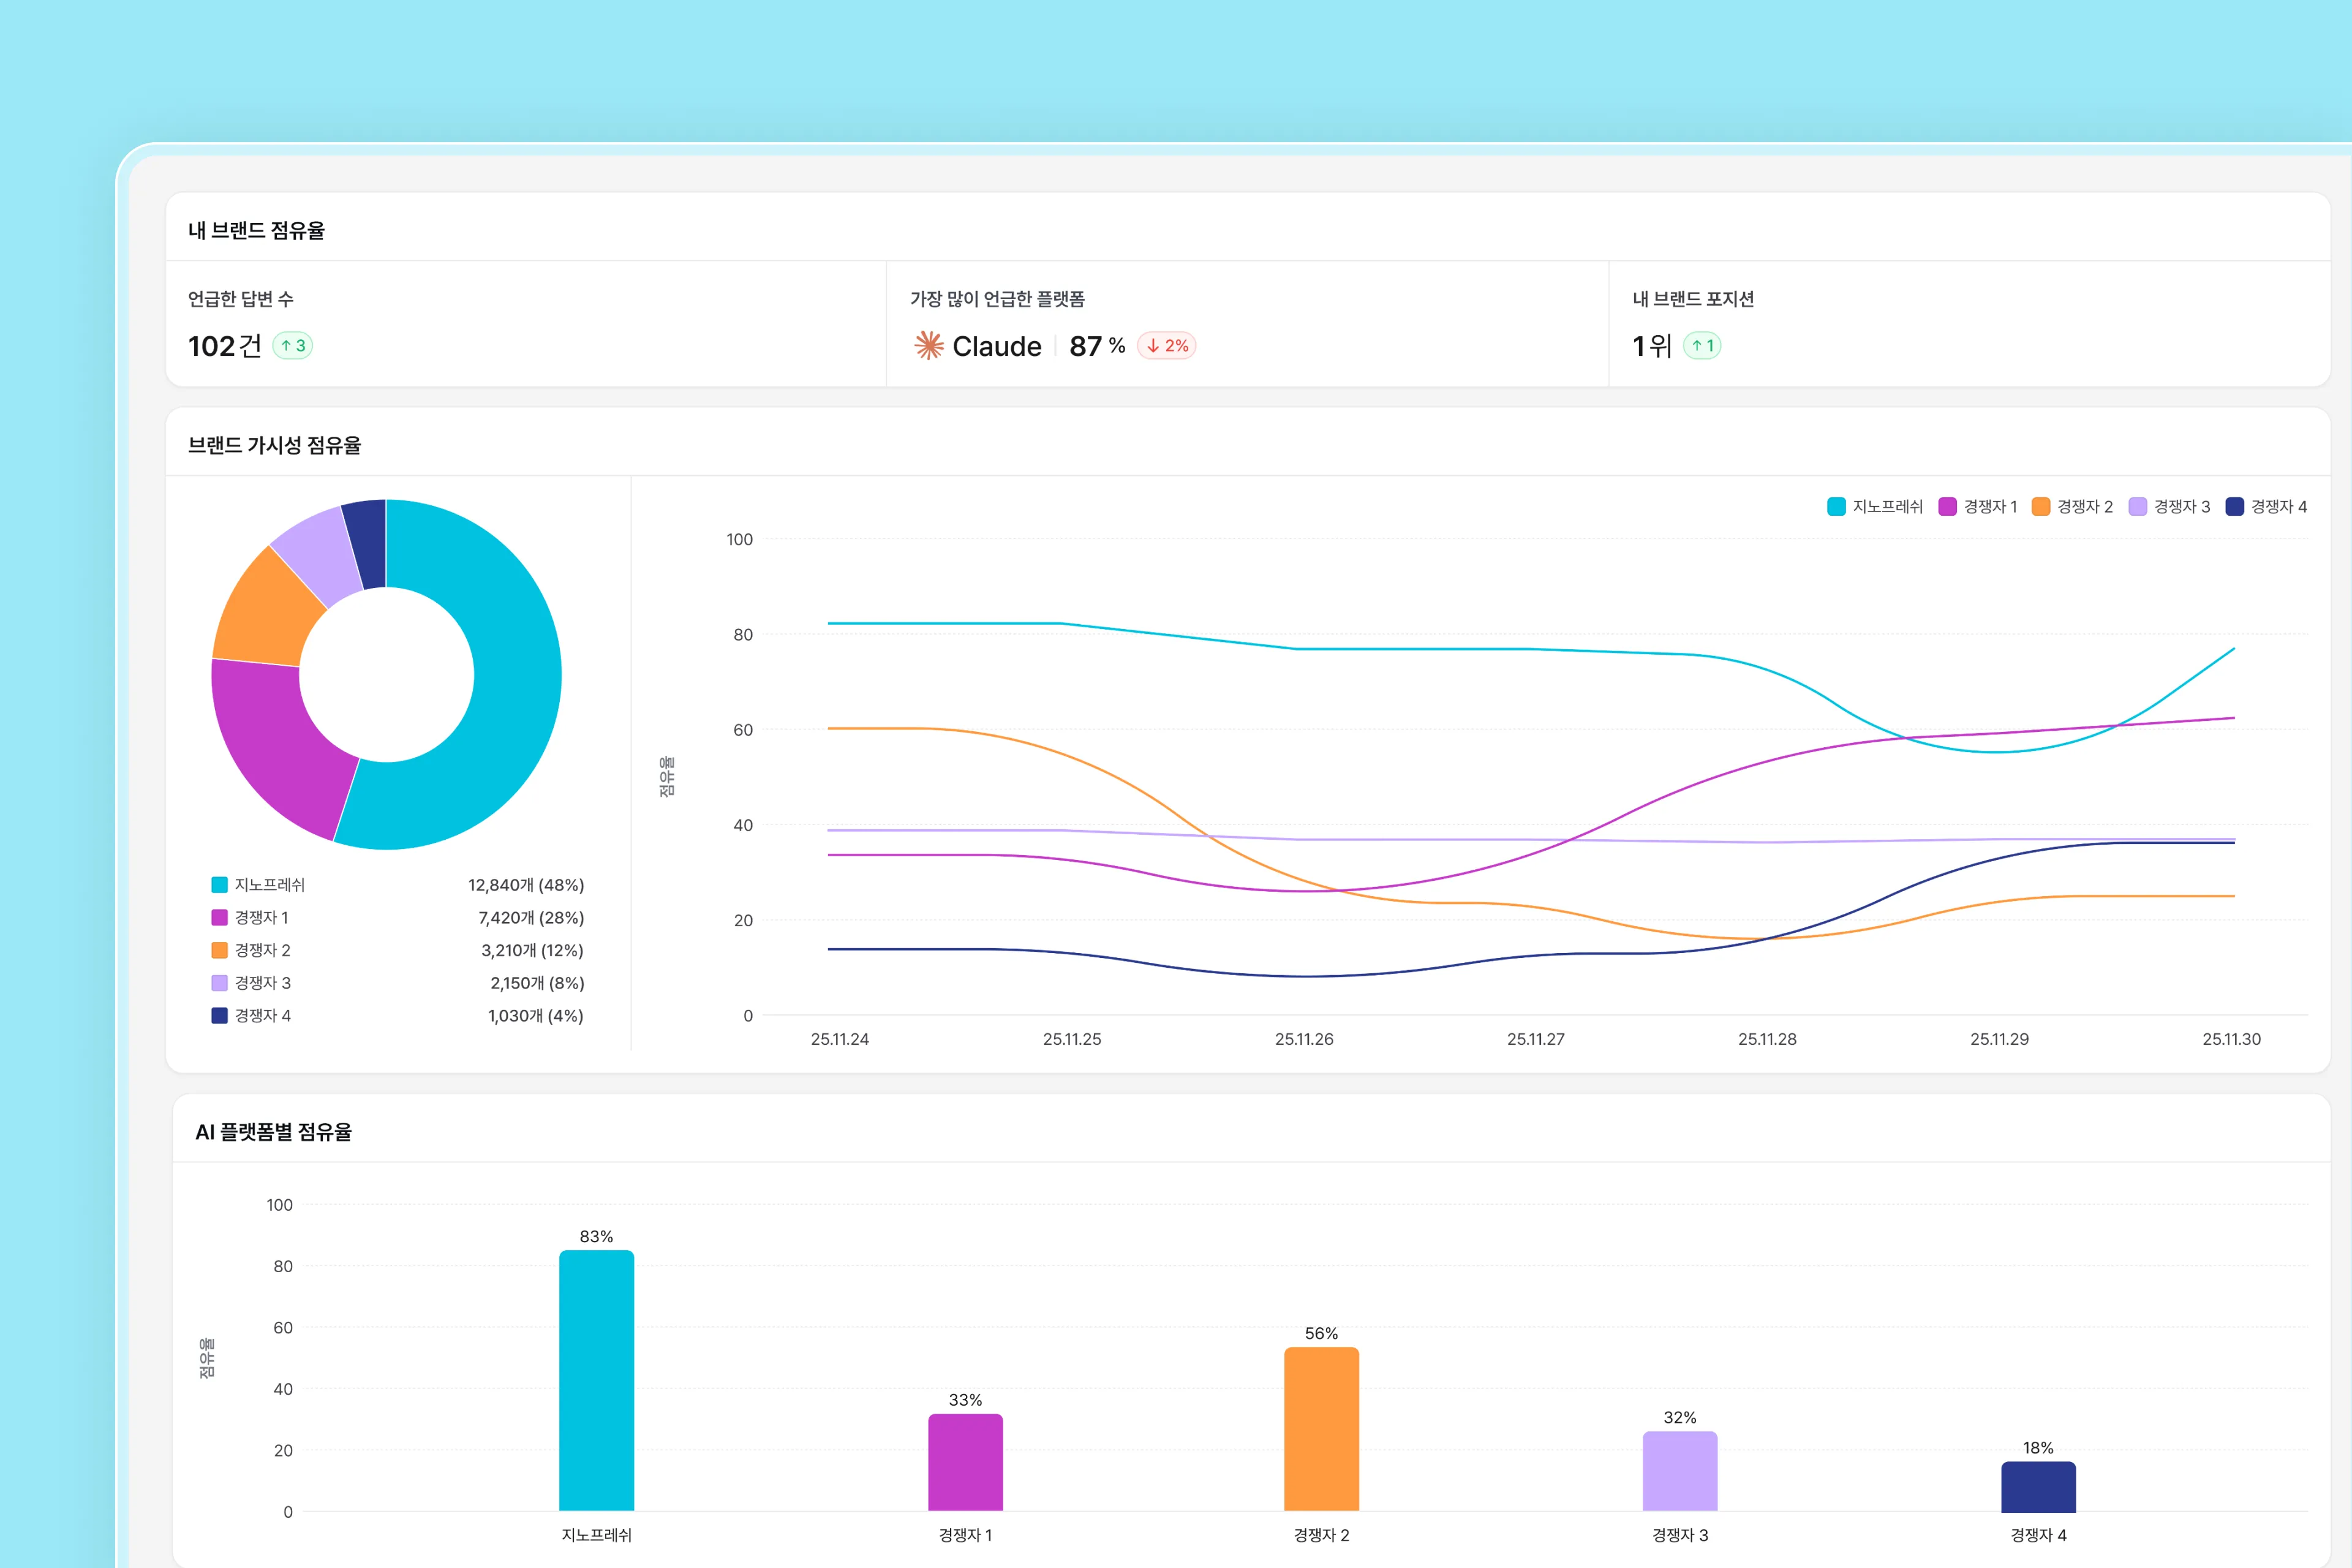Click the 브랜드 가시성 점유율 section heading
The height and width of the screenshot is (1568, 2352).
pyautogui.click(x=274, y=446)
